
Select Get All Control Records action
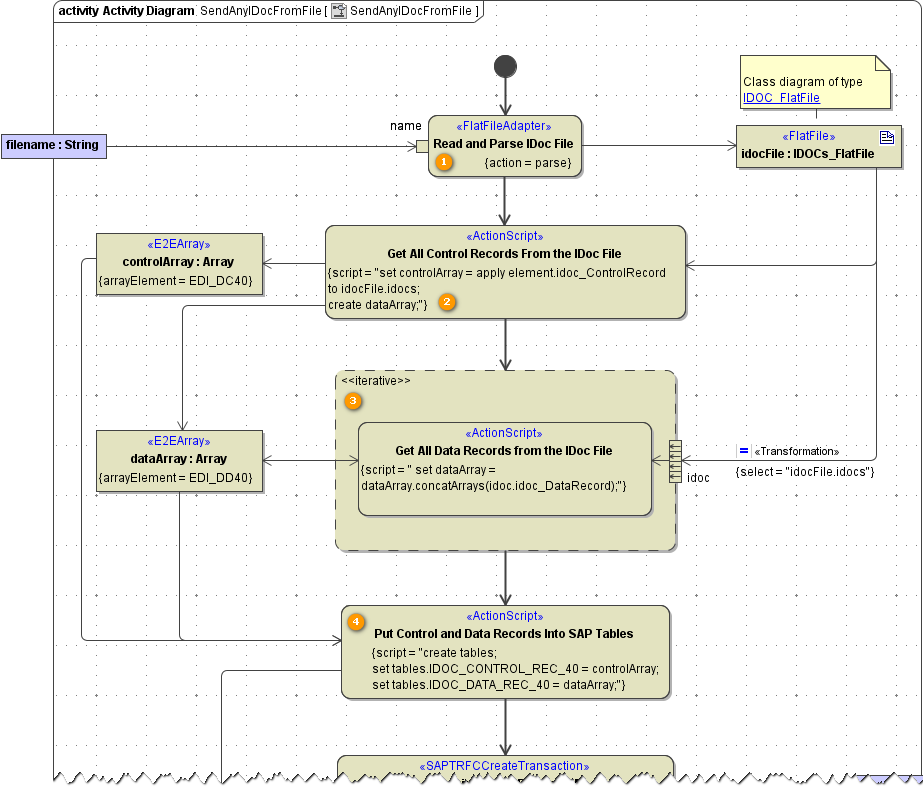pyautogui.click(x=505, y=271)
